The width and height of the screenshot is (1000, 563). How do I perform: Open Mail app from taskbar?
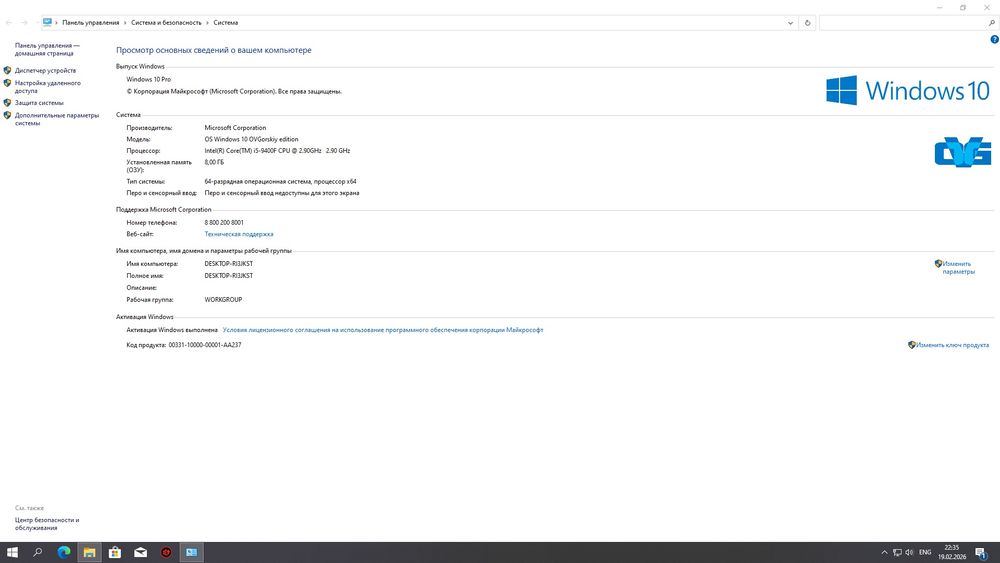140,552
